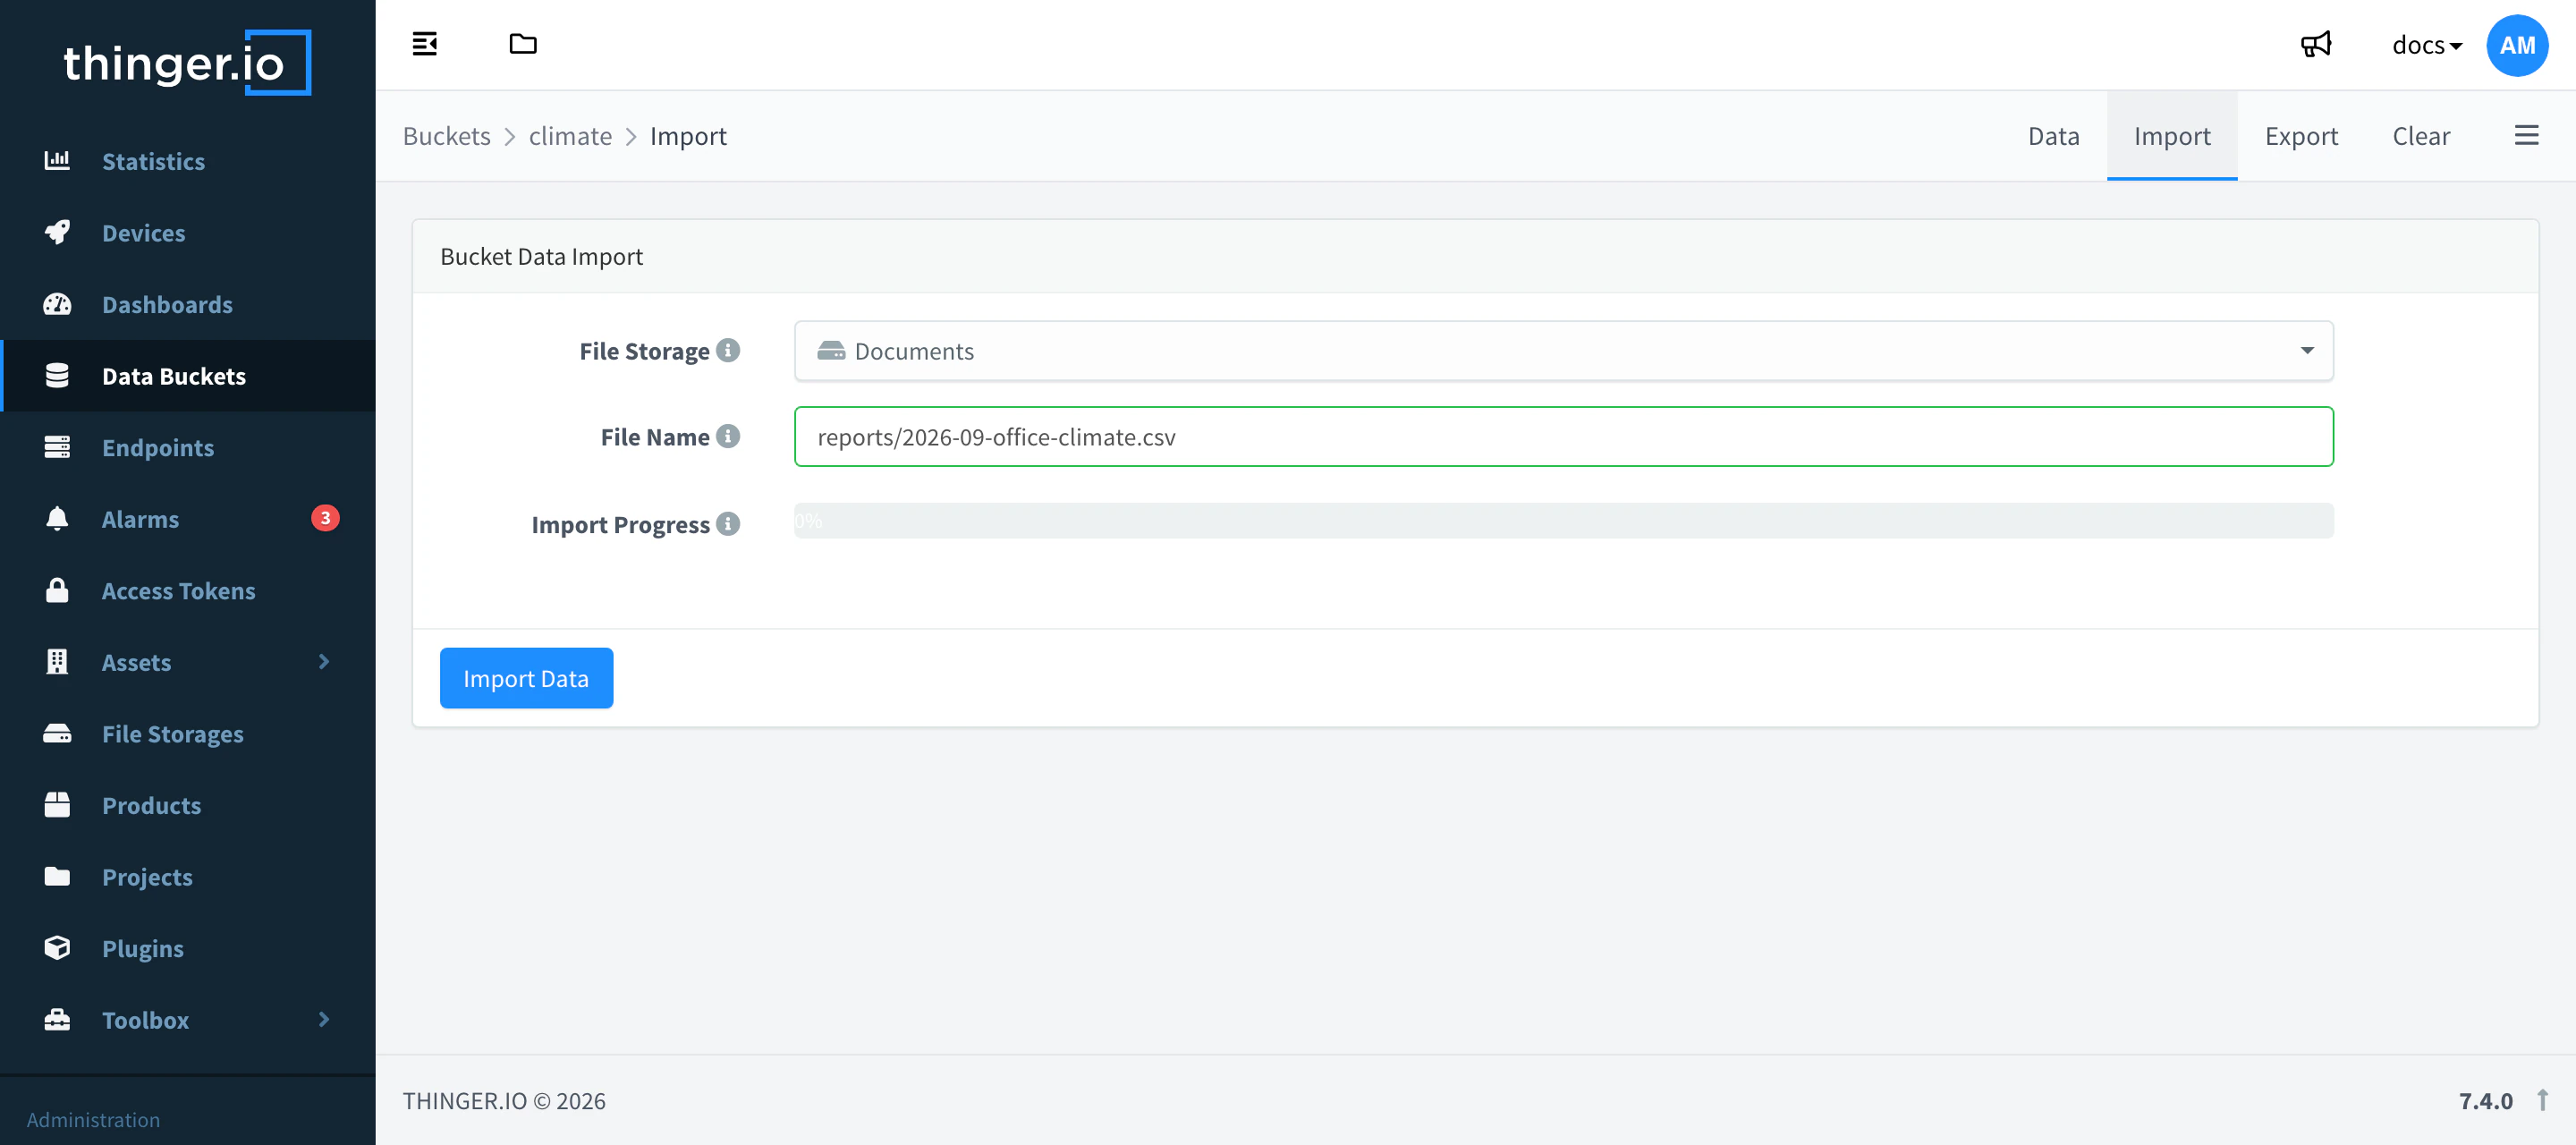Click File Name info icon

click(x=728, y=436)
